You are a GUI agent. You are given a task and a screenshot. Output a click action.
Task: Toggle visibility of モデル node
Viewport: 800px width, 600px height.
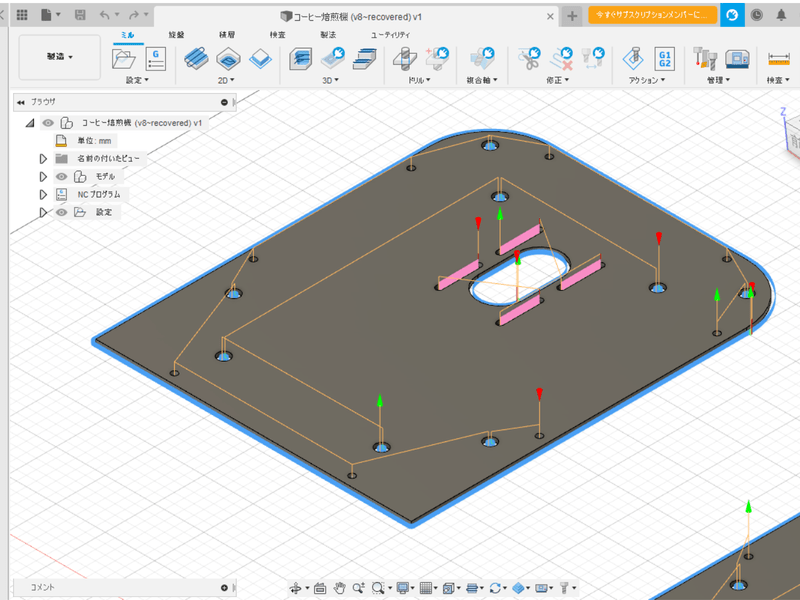[62, 176]
